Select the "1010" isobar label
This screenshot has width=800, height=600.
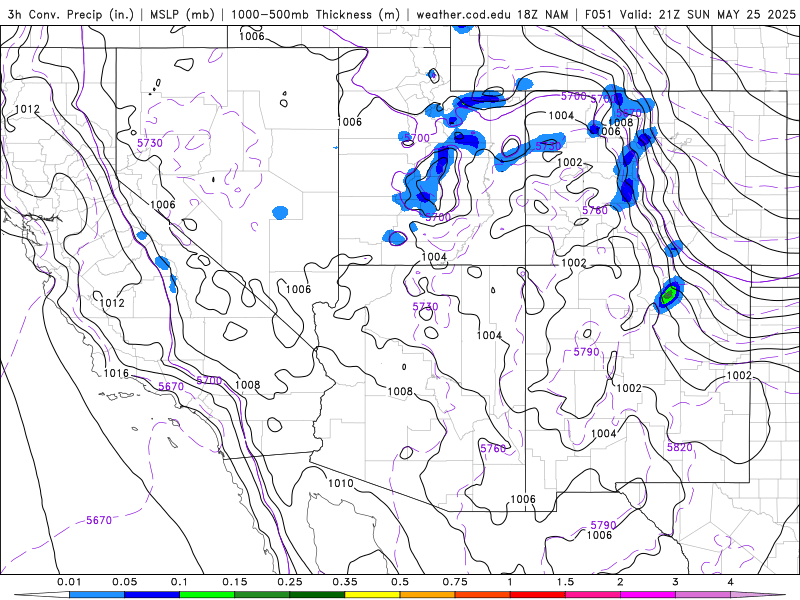340,483
